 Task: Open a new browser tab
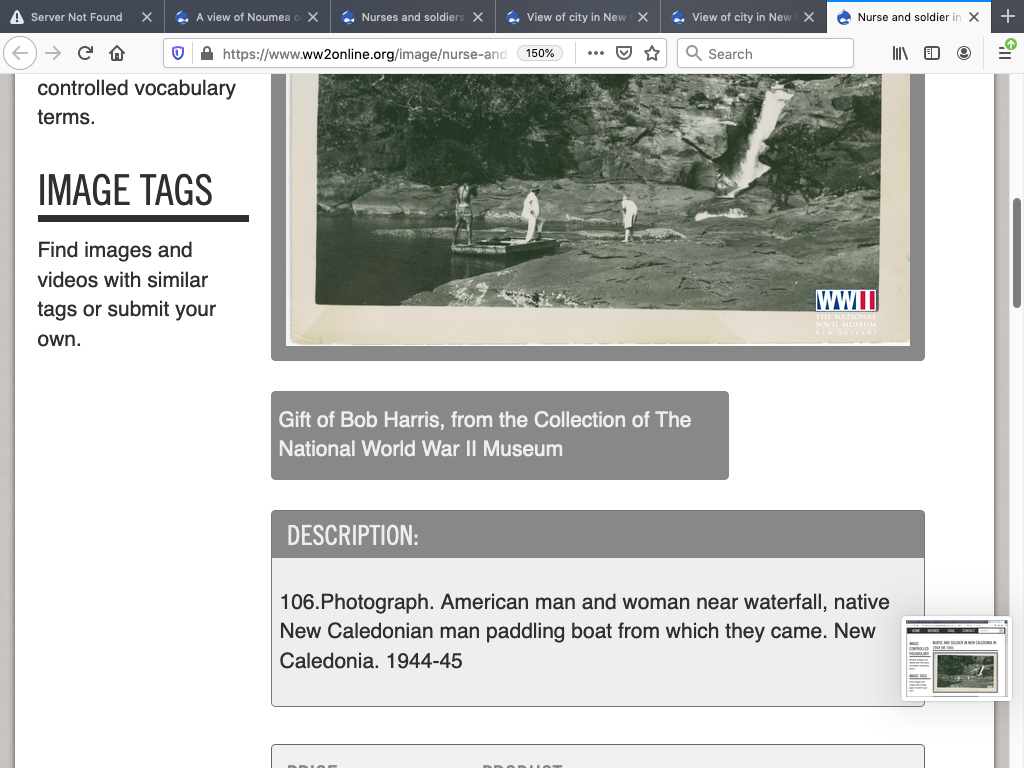(1007, 17)
